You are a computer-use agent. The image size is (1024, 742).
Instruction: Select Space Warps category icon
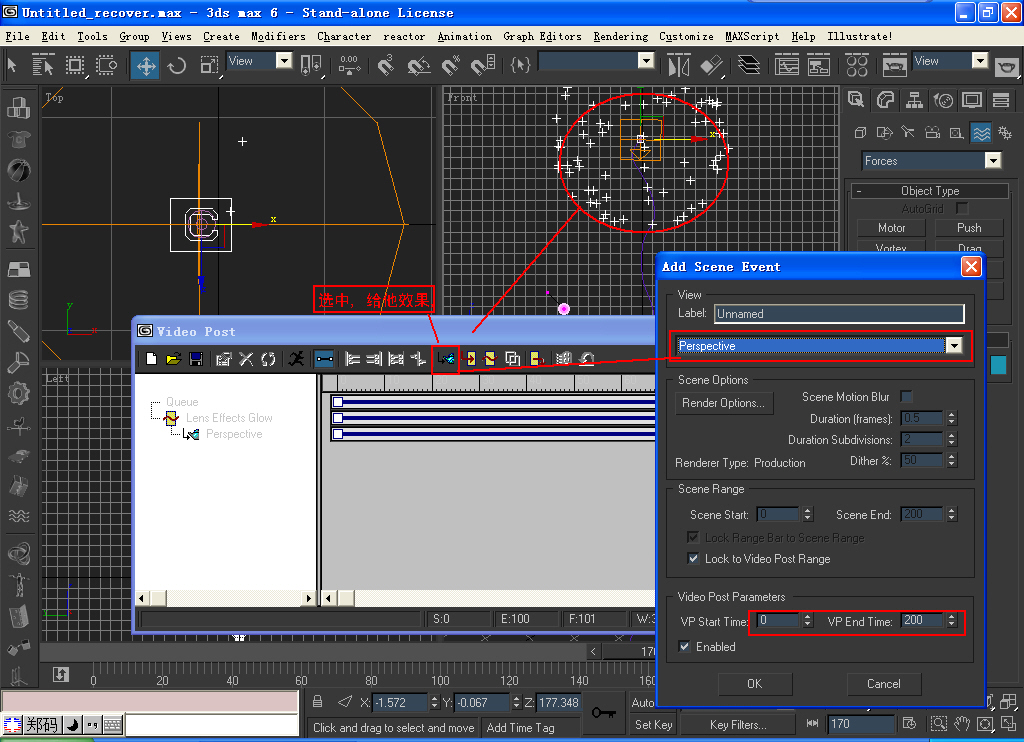tap(981, 133)
